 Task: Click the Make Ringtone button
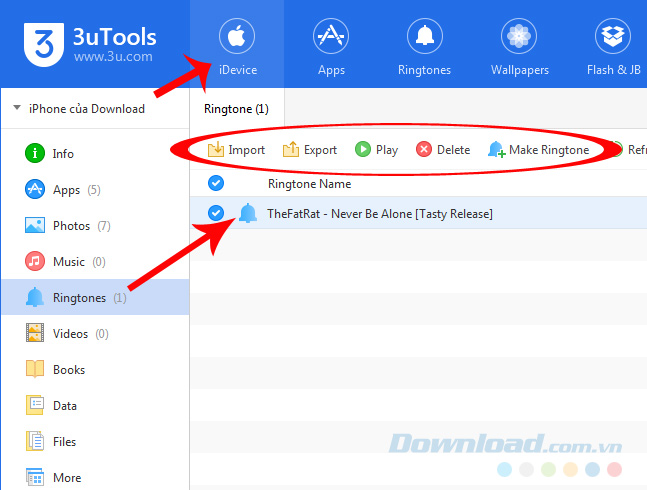point(538,150)
